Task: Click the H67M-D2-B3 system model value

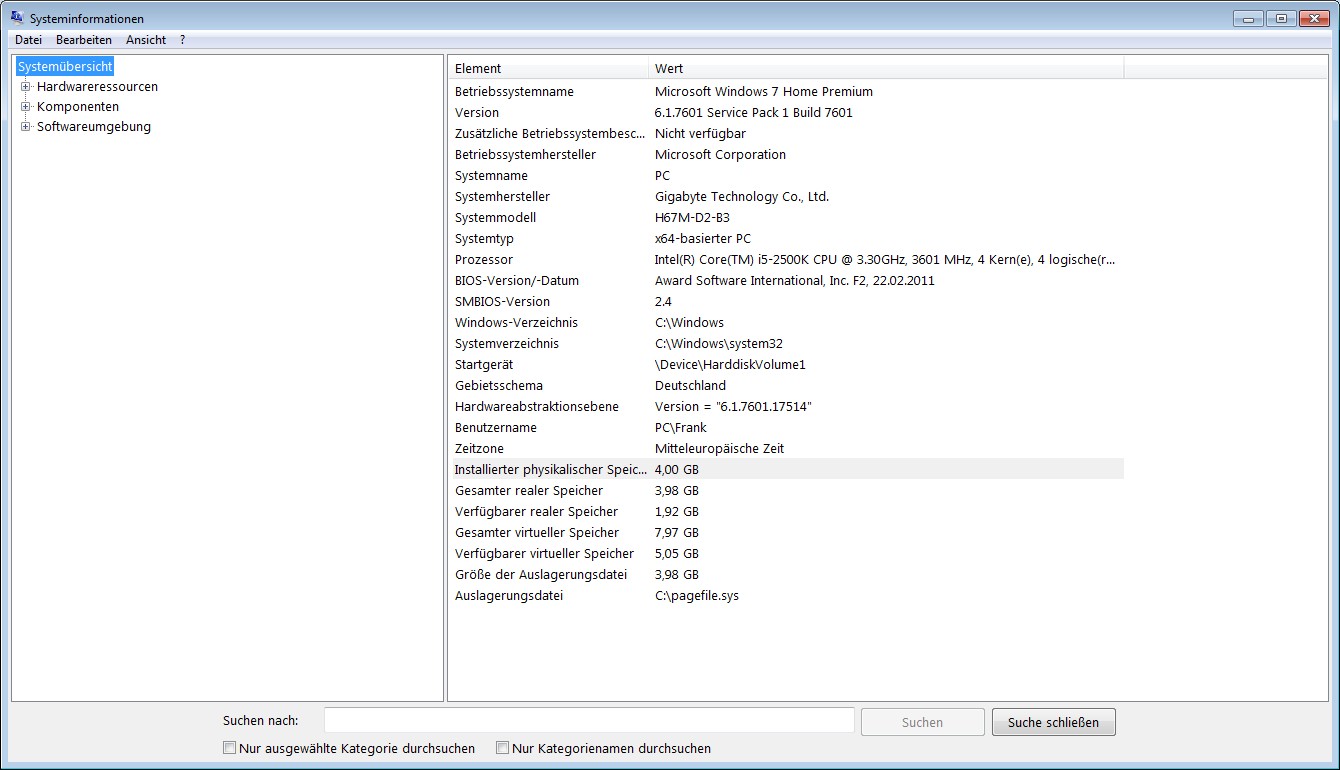Action: [692, 217]
